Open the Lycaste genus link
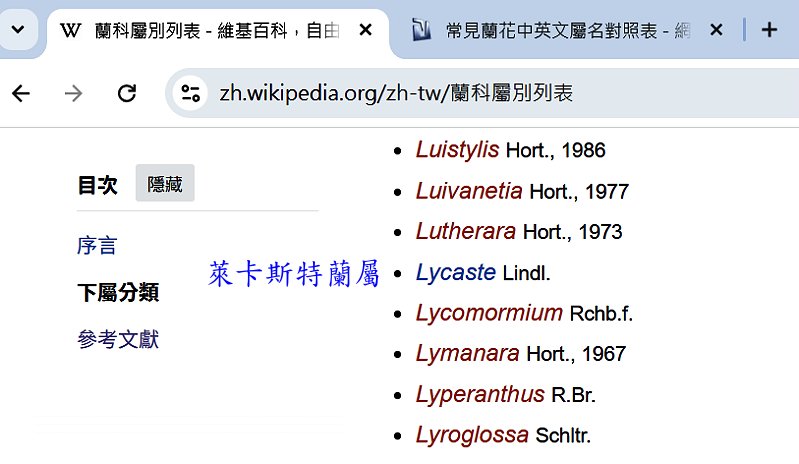The image size is (799, 464). coord(455,272)
